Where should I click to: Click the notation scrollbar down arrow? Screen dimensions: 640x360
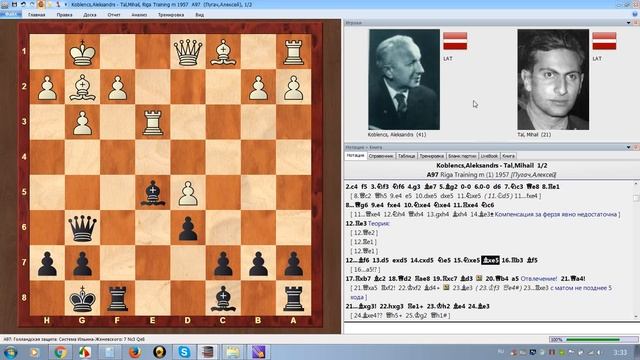[x=636, y=317]
